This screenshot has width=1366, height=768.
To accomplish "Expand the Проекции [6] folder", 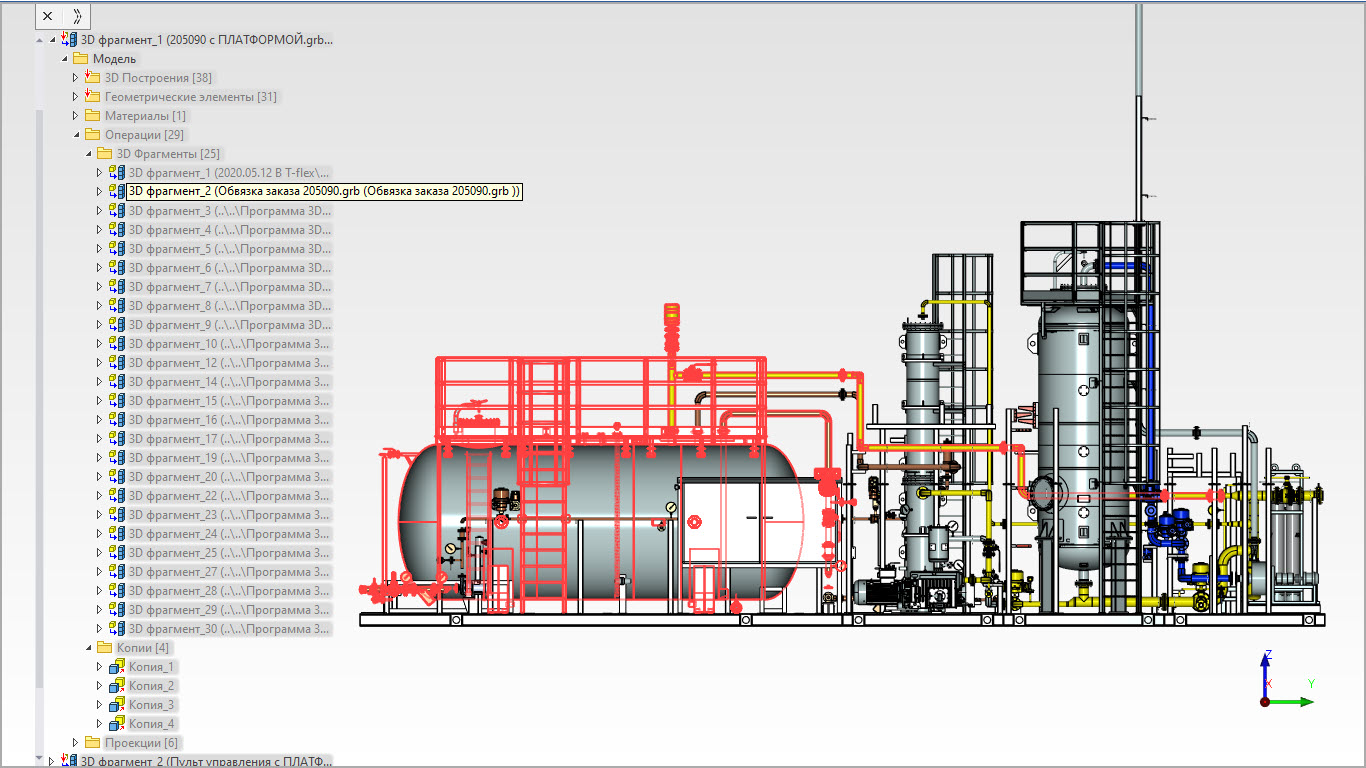I will coord(75,743).
